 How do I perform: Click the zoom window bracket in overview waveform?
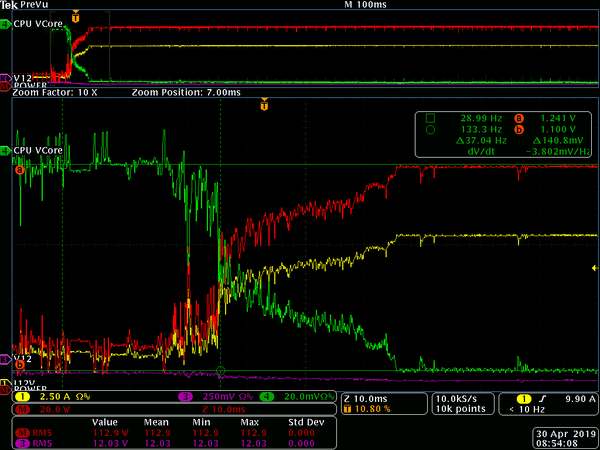point(80,47)
